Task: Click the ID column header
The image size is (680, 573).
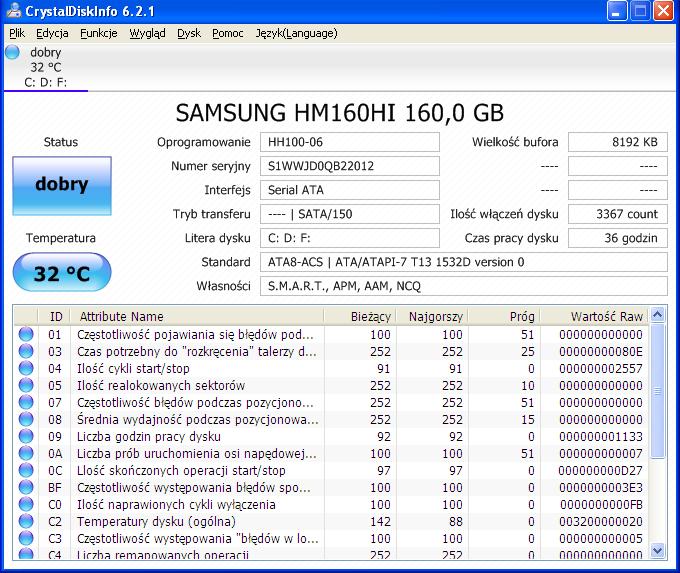Action: tap(55, 317)
